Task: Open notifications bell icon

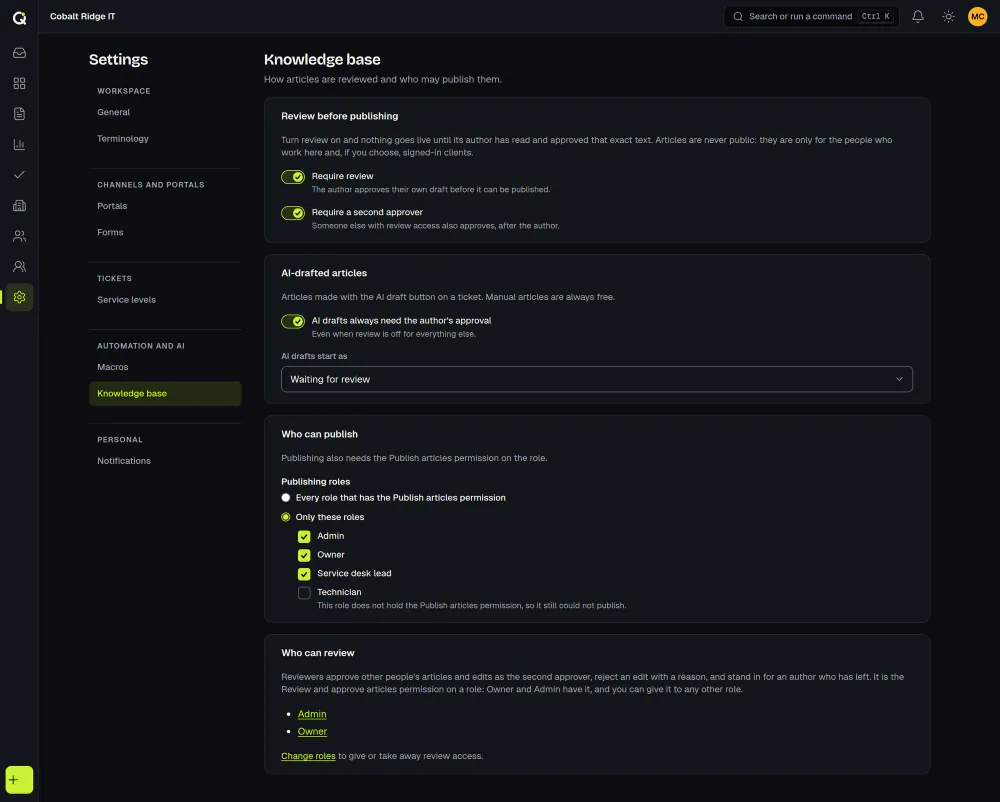Action: click(918, 17)
